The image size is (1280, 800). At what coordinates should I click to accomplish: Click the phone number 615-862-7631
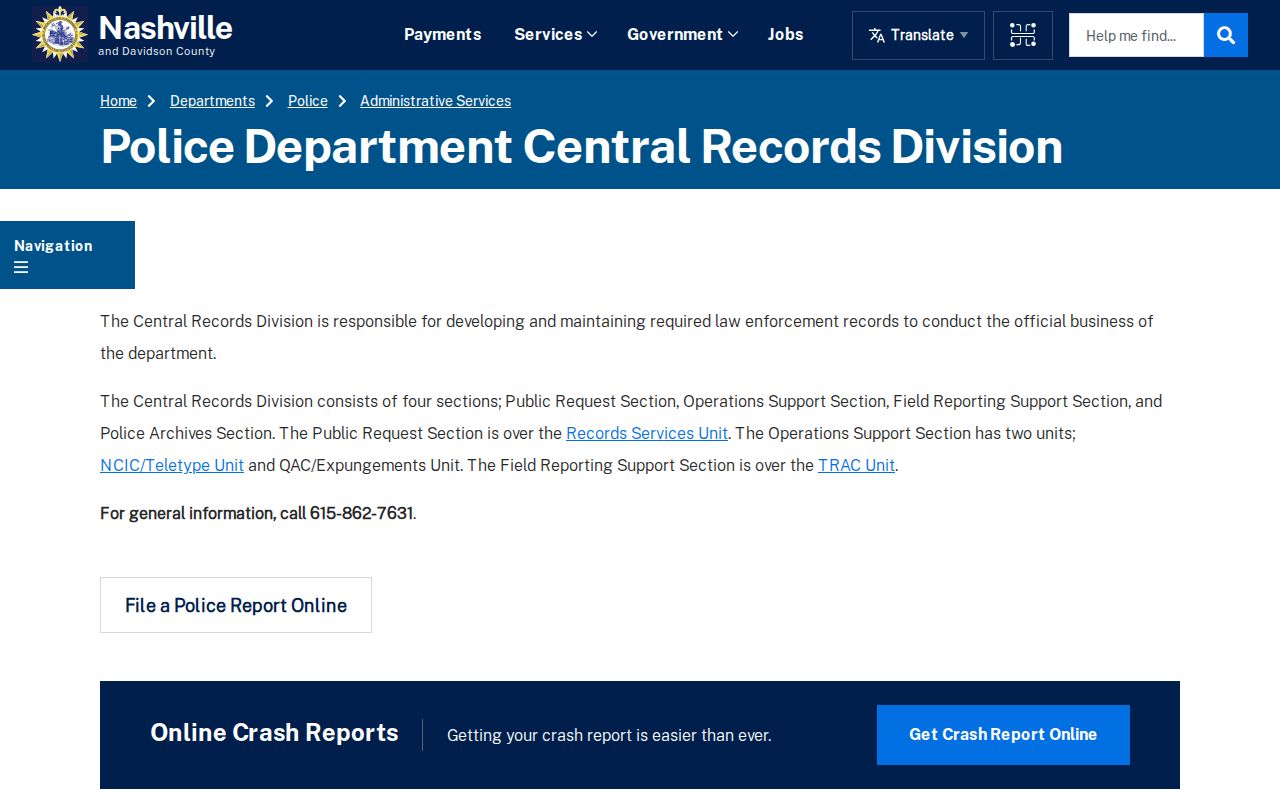pos(361,513)
